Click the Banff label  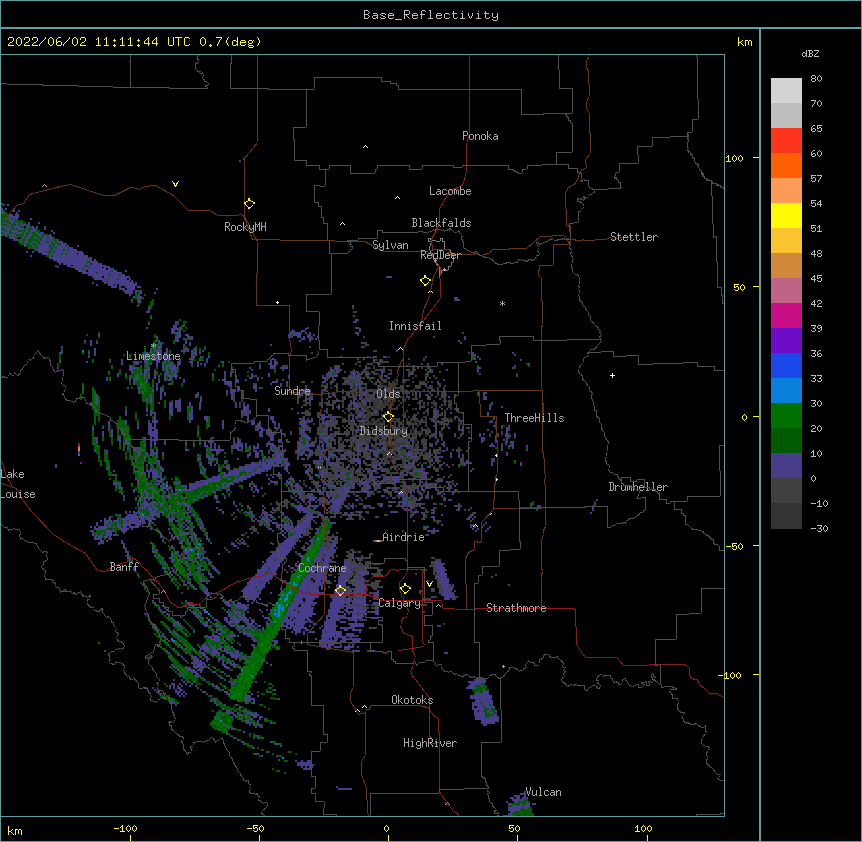pyautogui.click(x=124, y=567)
